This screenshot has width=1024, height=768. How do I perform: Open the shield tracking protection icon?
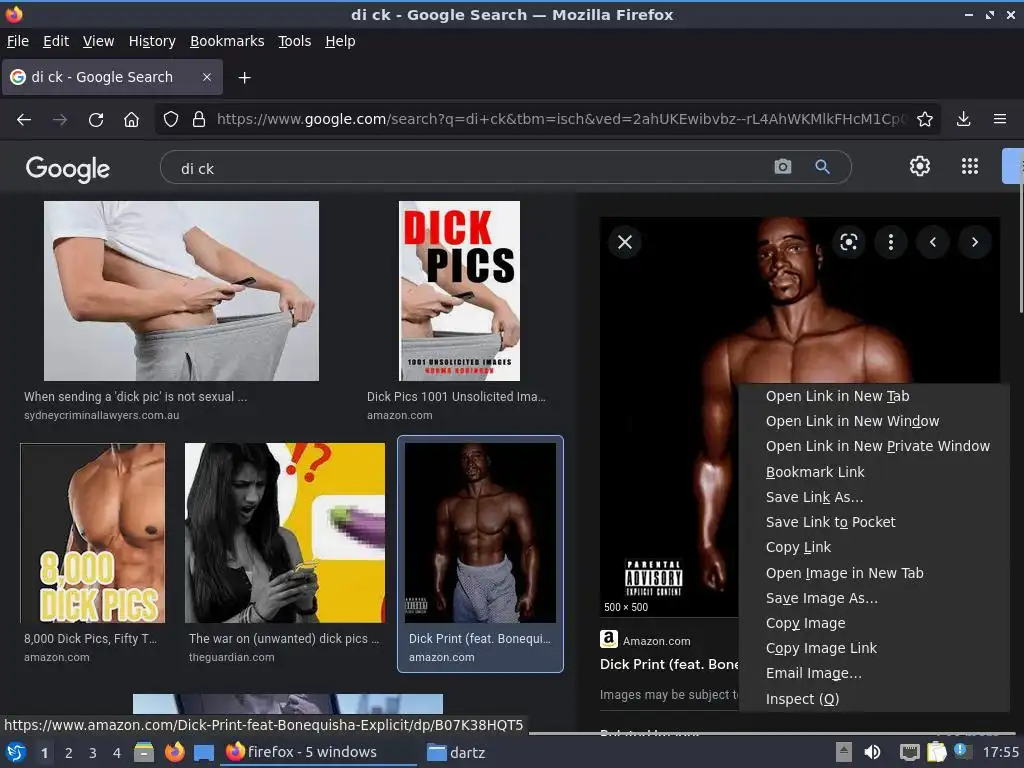170,120
